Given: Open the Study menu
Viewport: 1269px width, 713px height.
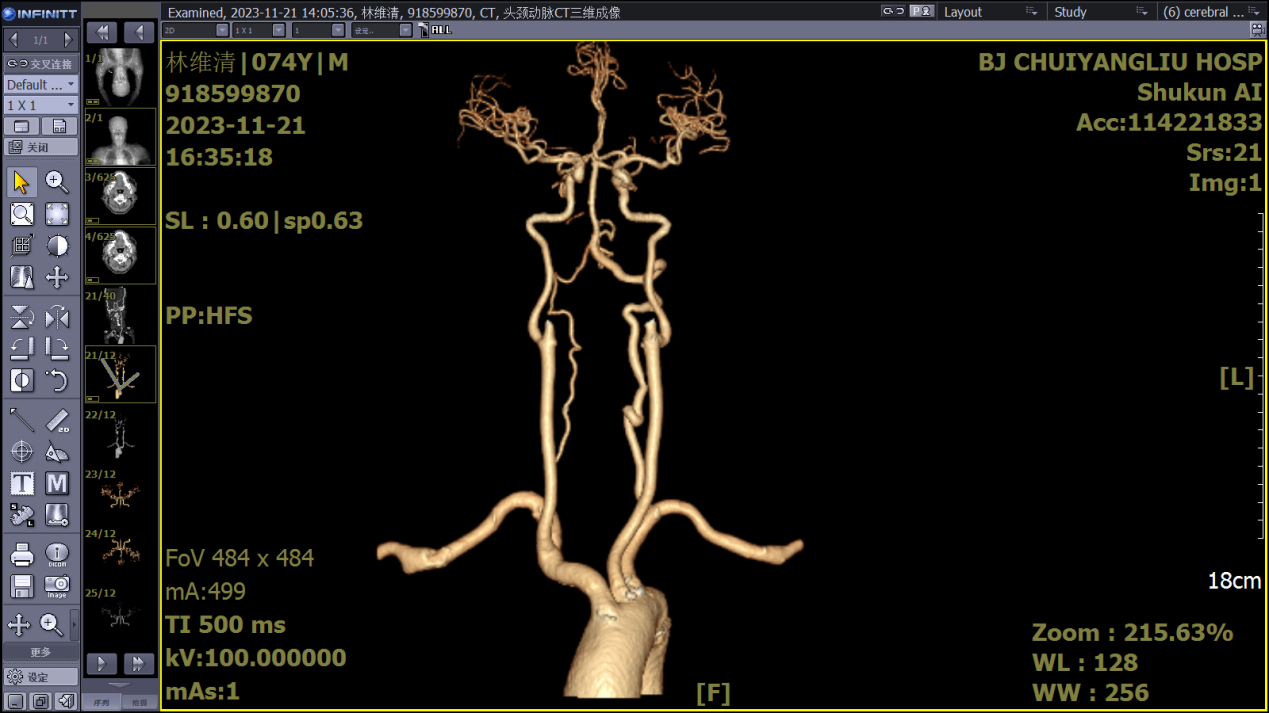Looking at the screenshot, I should click(x=1098, y=12).
